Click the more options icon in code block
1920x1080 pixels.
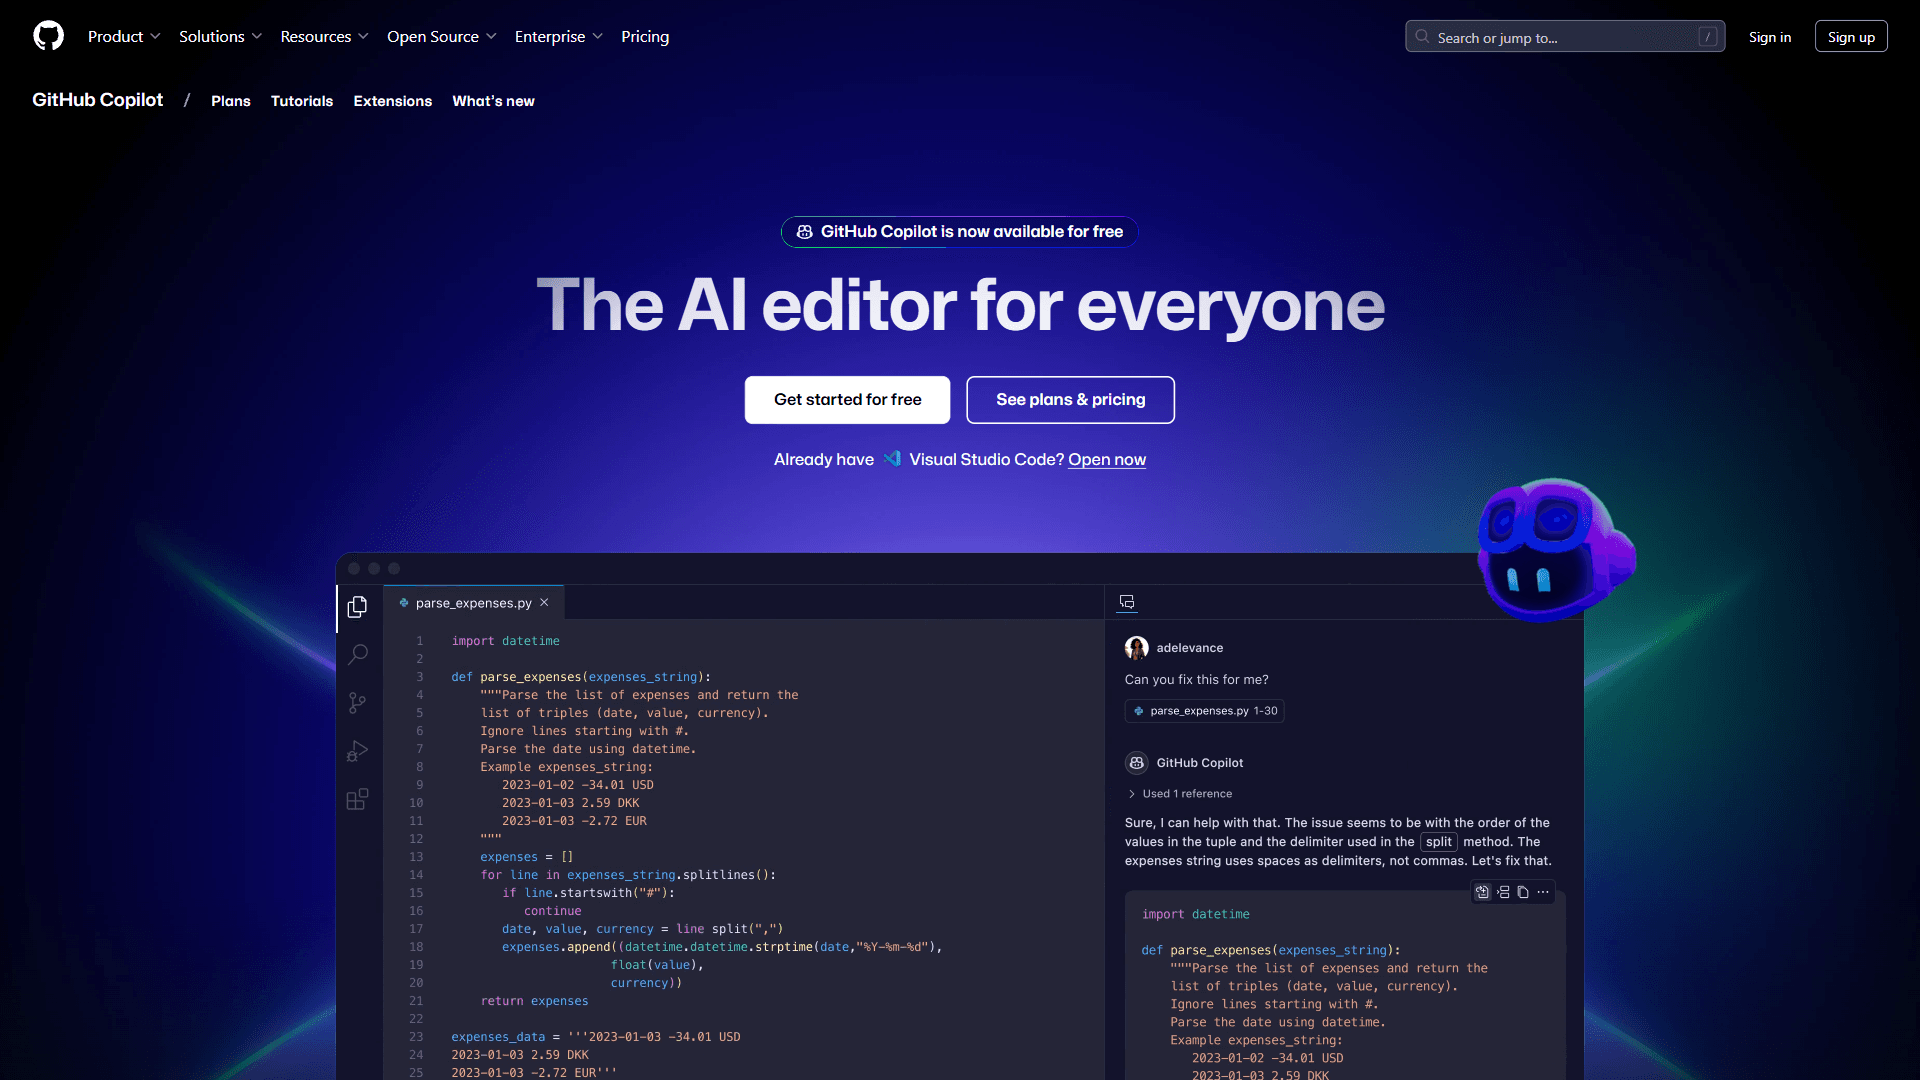1543,891
